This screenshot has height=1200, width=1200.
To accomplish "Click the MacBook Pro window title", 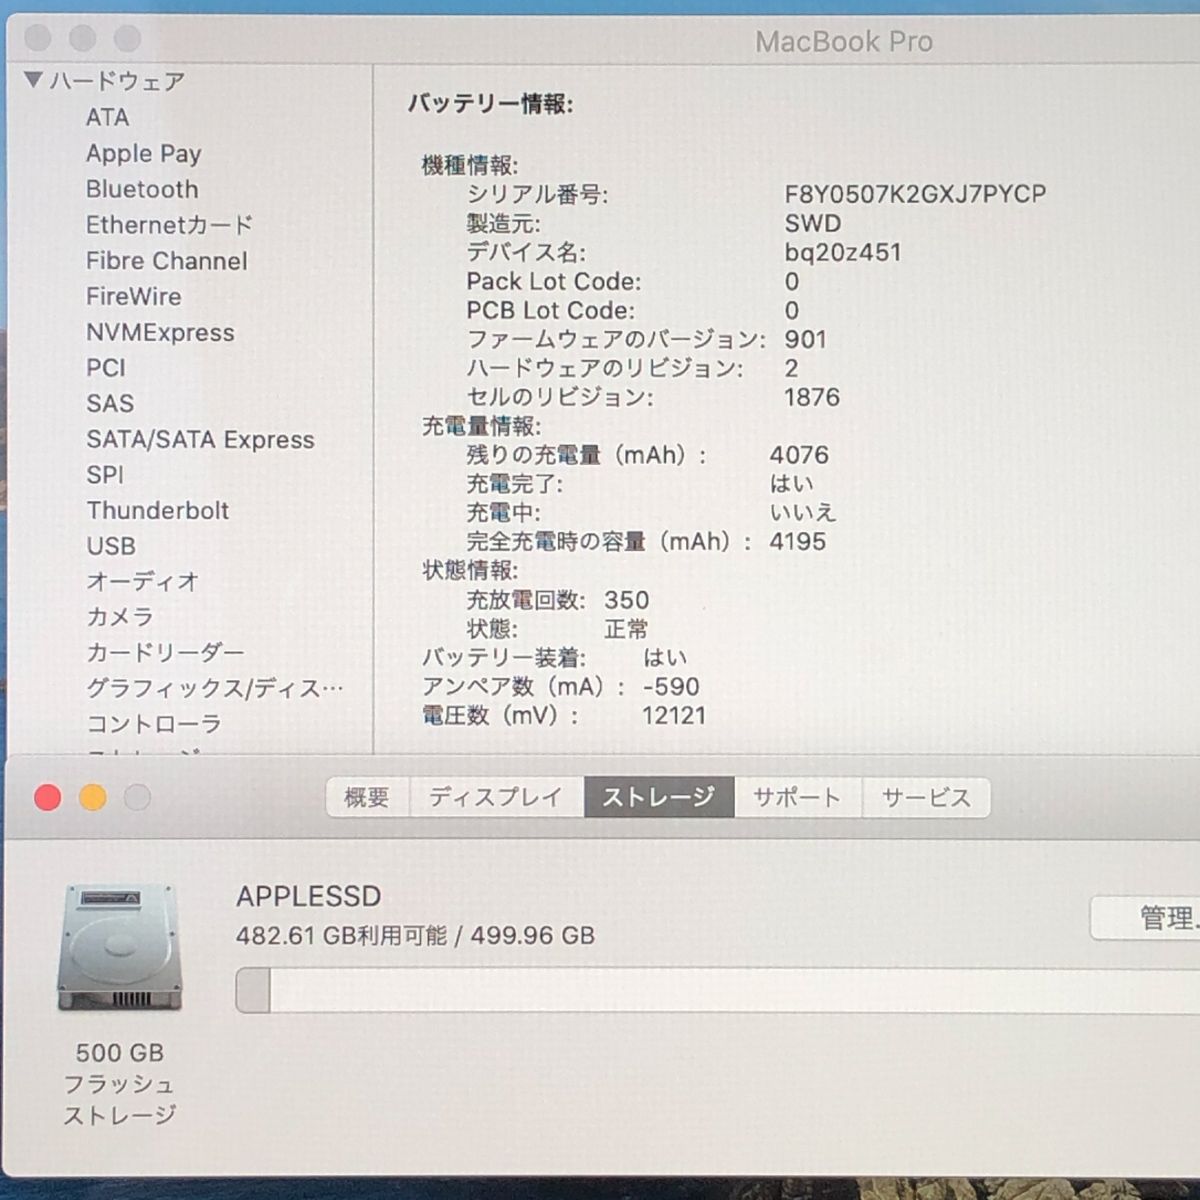I will tap(844, 41).
